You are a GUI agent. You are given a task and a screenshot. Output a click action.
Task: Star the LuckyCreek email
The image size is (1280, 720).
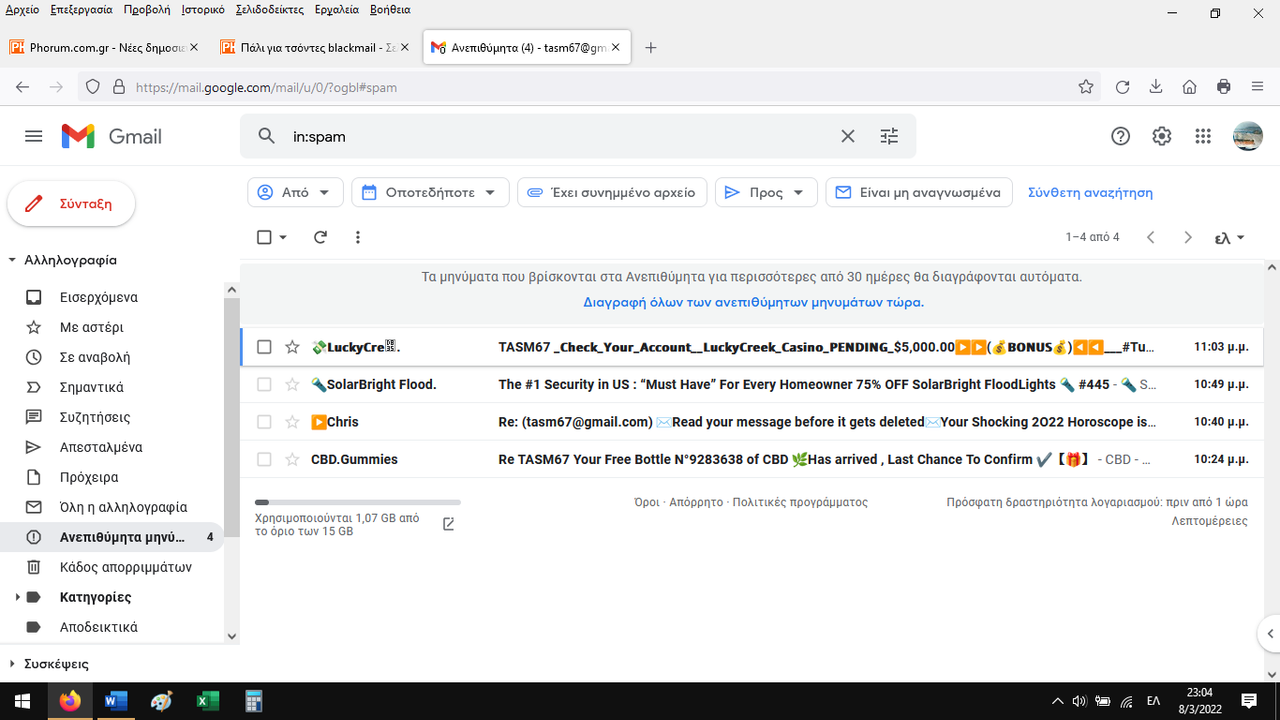coord(292,347)
